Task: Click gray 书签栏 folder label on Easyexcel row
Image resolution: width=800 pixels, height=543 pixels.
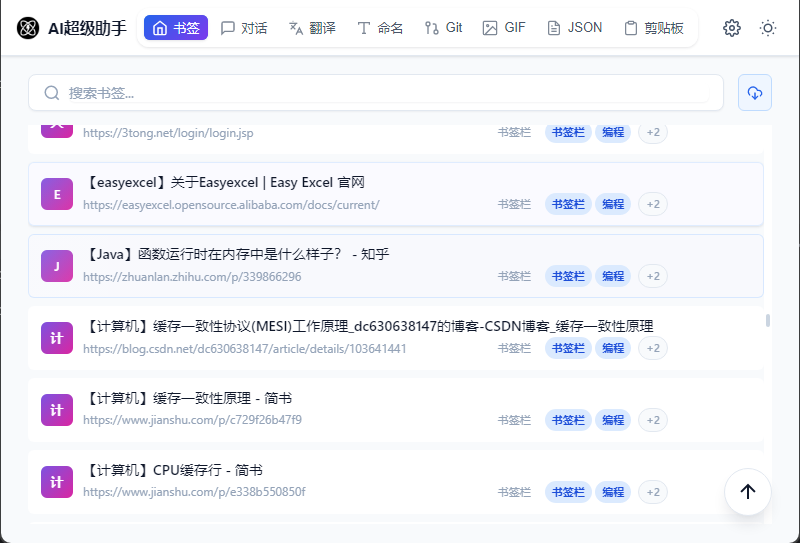Action: (x=514, y=204)
